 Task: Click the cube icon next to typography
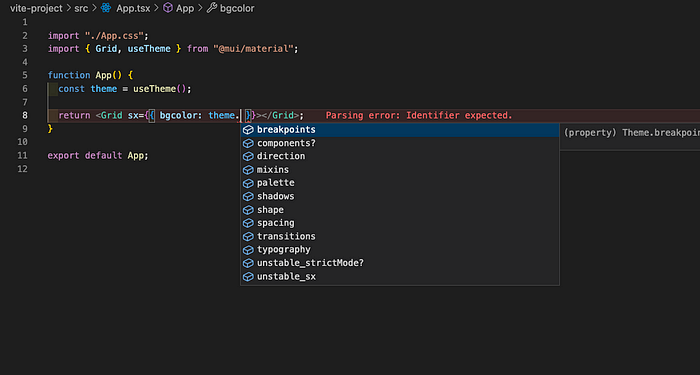pyautogui.click(x=248, y=250)
